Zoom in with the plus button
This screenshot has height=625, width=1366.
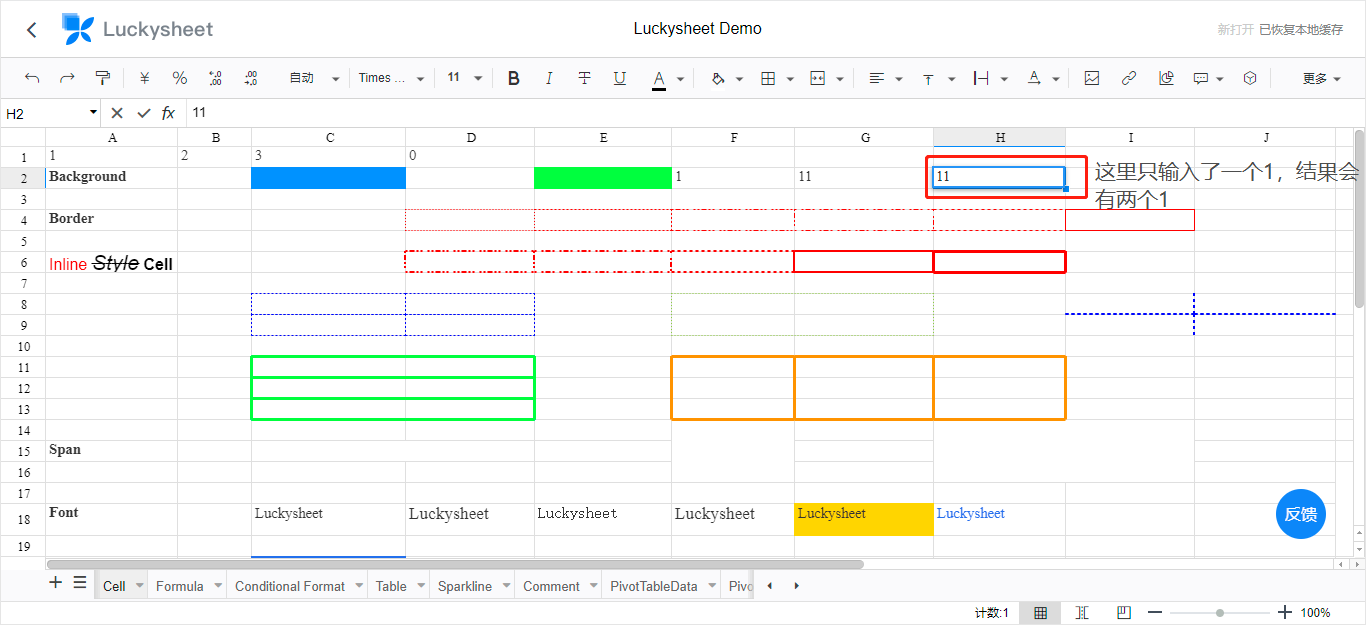pyautogui.click(x=1285, y=613)
